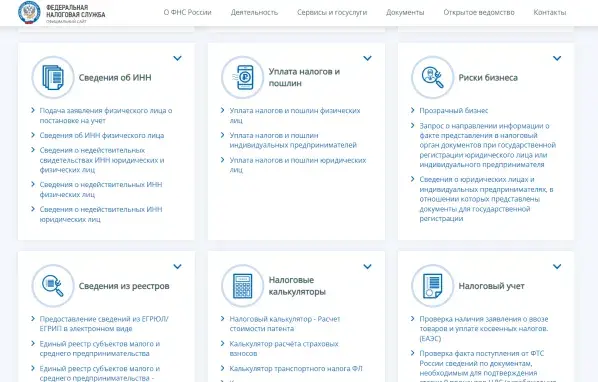Open Калькулятор транспортного налога ФЛ link
The width and height of the screenshot is (598, 382).
296,369
